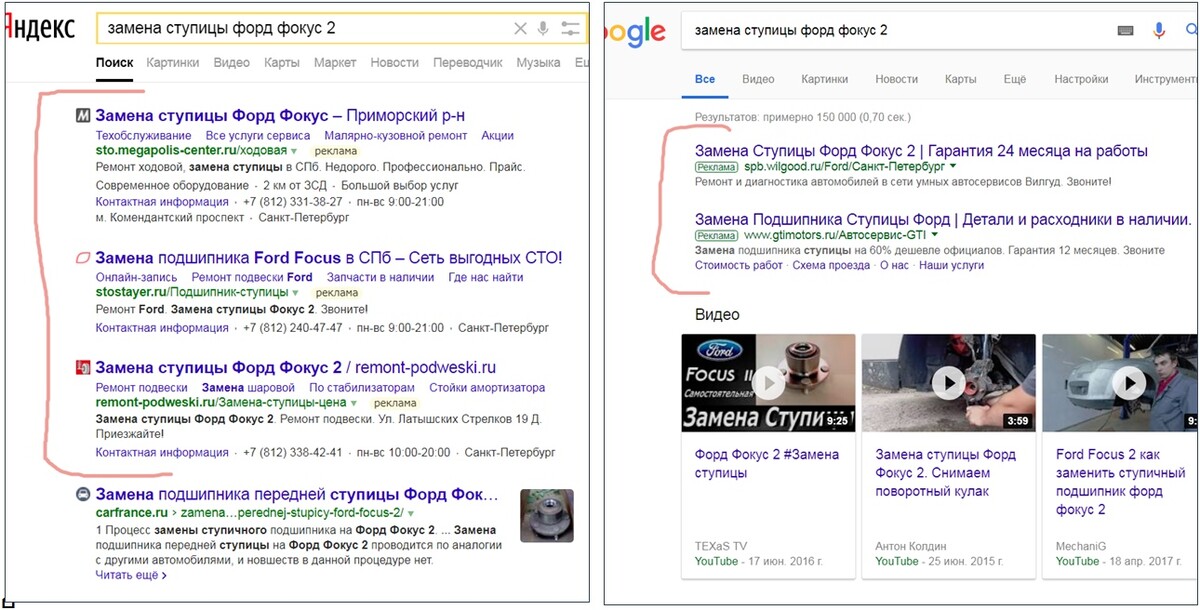Switch to Yandex 'Маркет' tab

[335, 62]
